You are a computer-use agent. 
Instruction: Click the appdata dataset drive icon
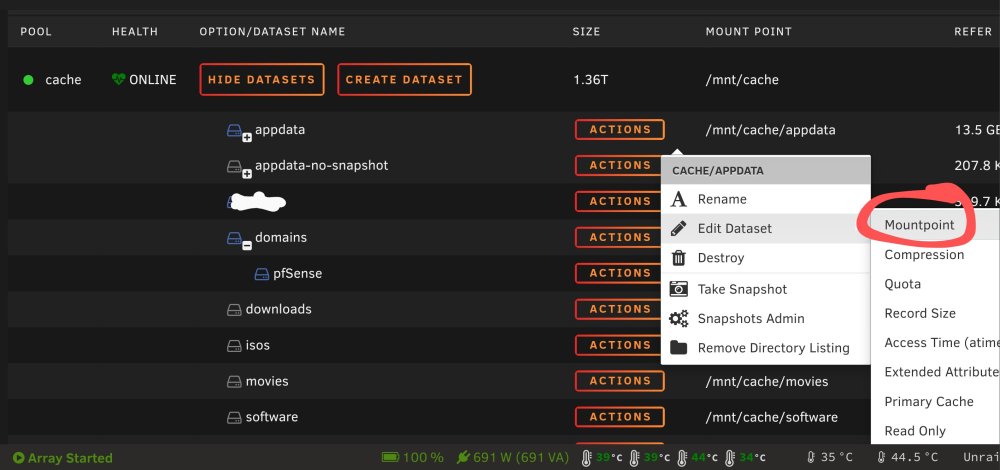pos(234,130)
